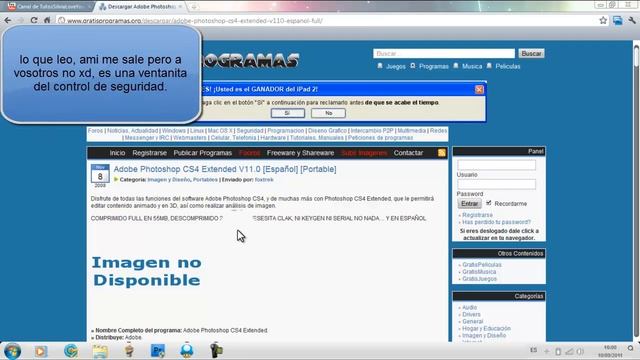The width and height of the screenshot is (640, 360).
Task: Open the Adobe Photoshop CS4 Extended post title
Action: point(225,169)
